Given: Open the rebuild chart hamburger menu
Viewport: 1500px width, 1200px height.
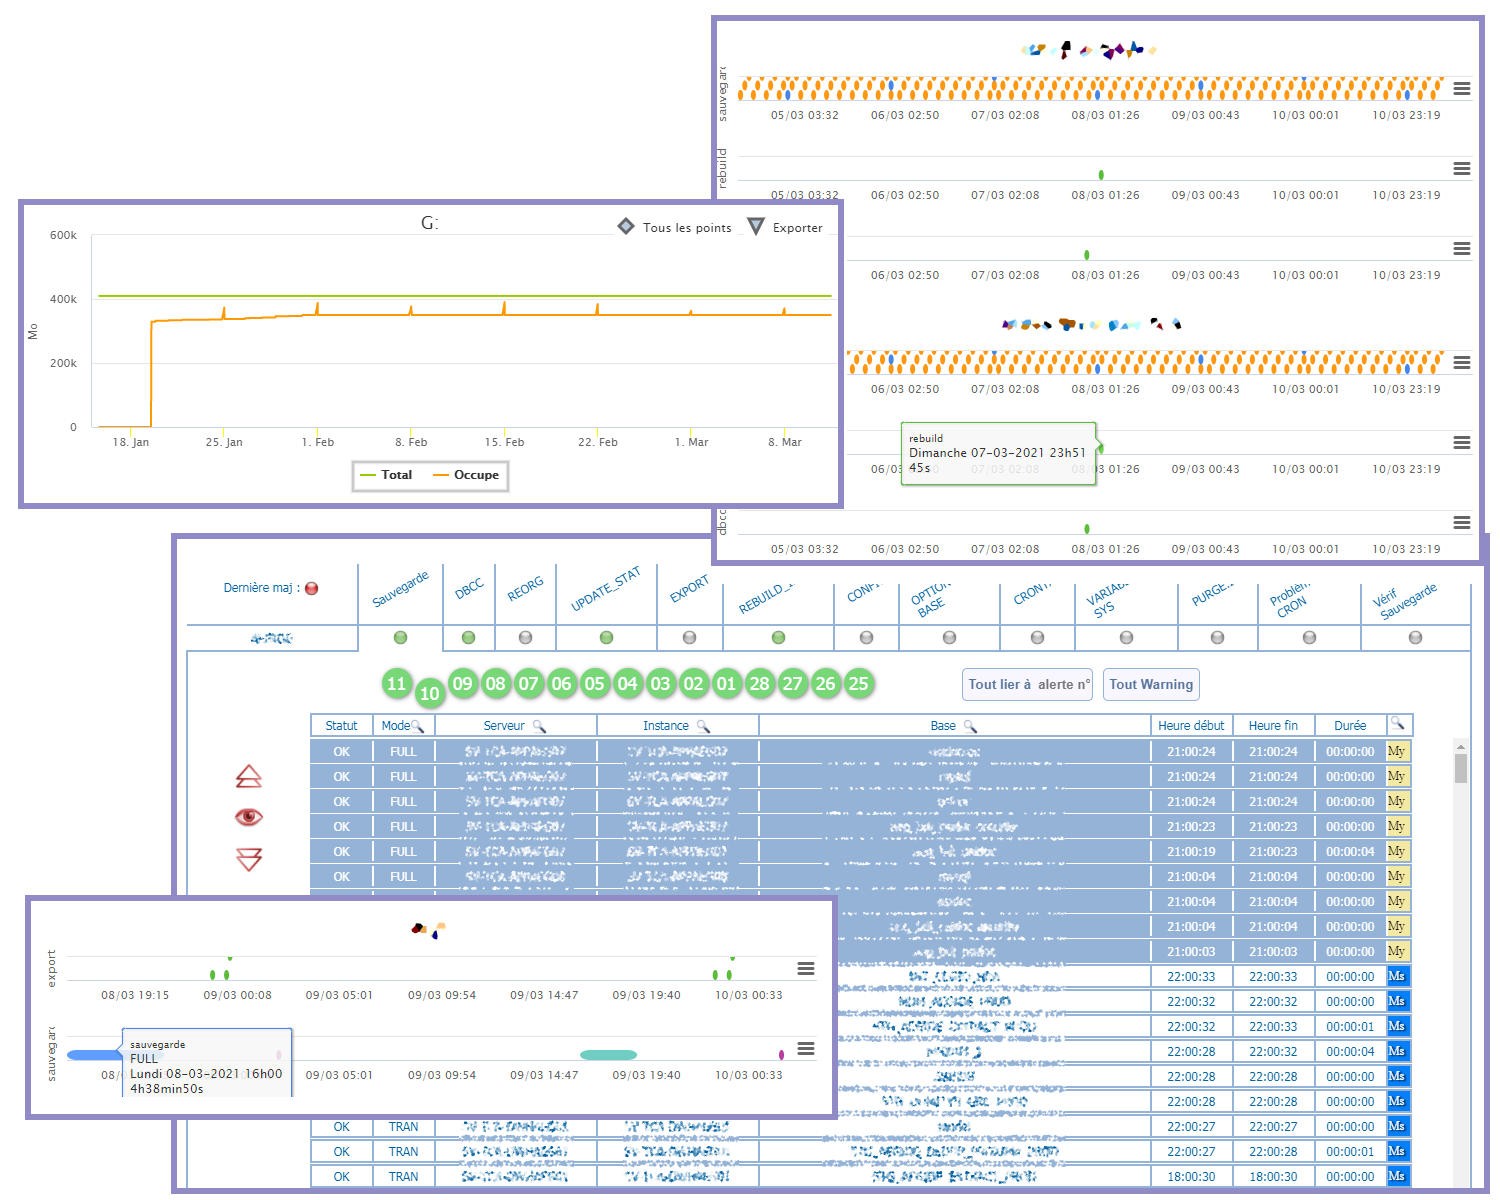Looking at the screenshot, I should (1462, 168).
